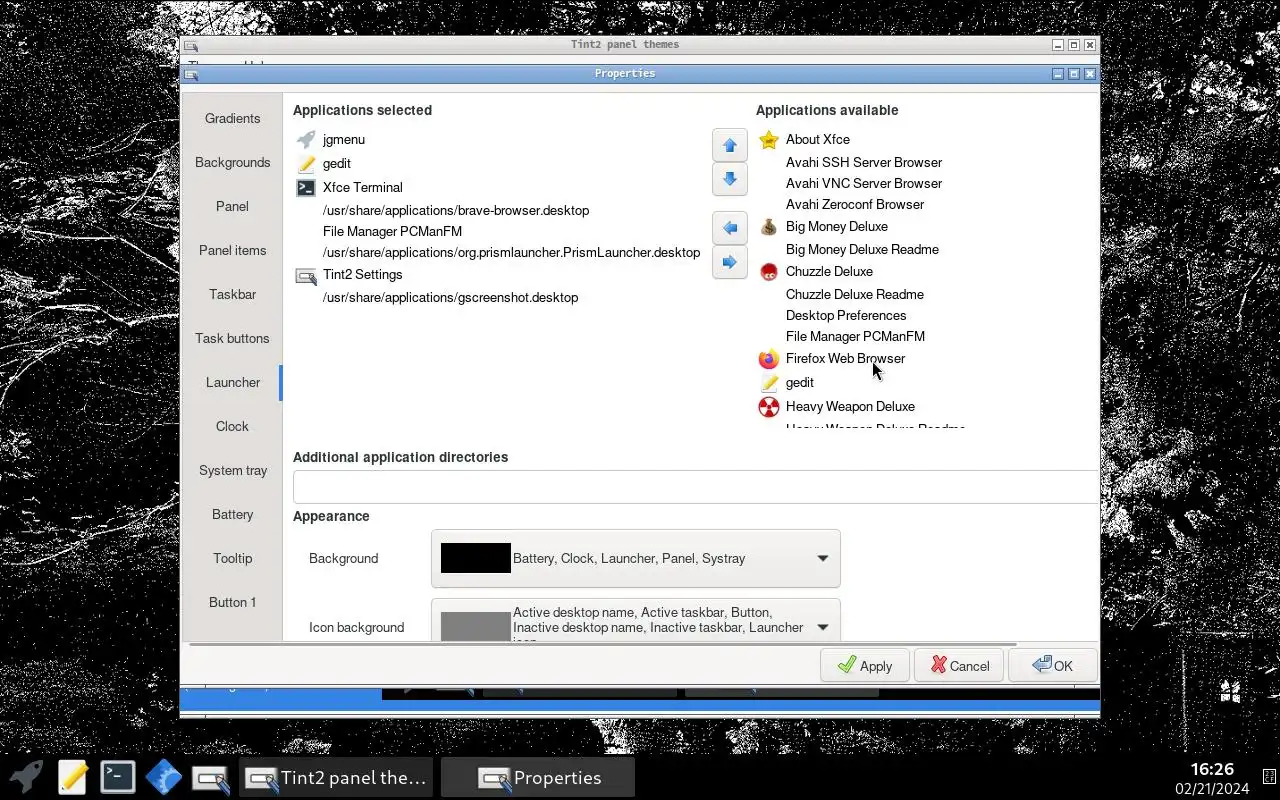
Task: Click the Heavy Weapon Deluxe radiation icon
Action: pos(768,407)
